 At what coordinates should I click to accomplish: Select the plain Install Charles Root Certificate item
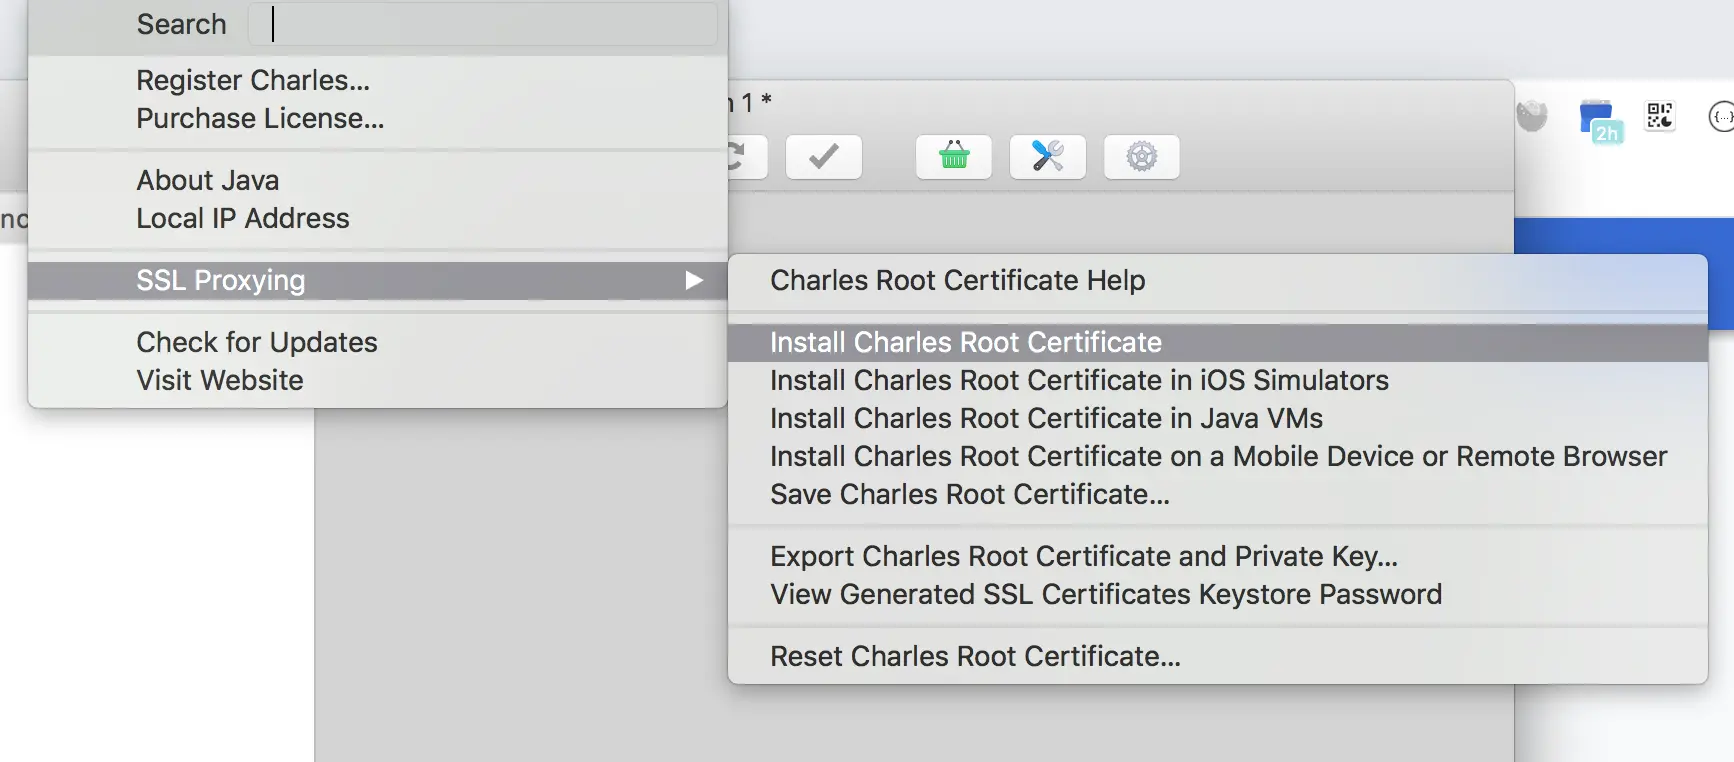pyautogui.click(x=1218, y=342)
